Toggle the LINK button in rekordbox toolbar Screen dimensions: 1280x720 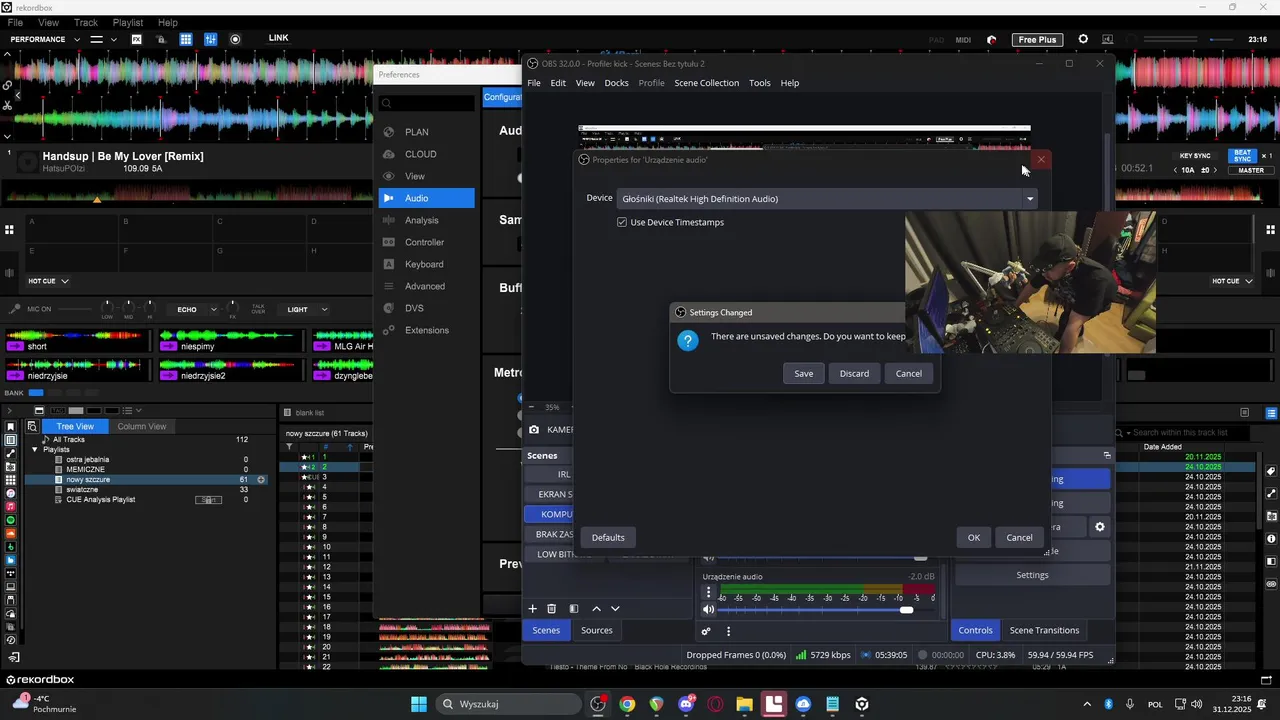coord(279,38)
